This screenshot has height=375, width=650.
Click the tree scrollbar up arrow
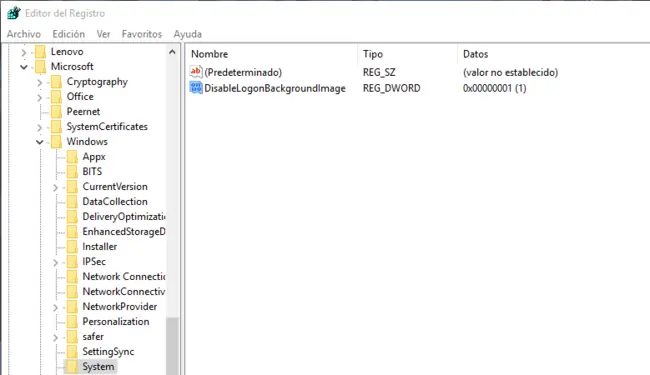(x=172, y=52)
